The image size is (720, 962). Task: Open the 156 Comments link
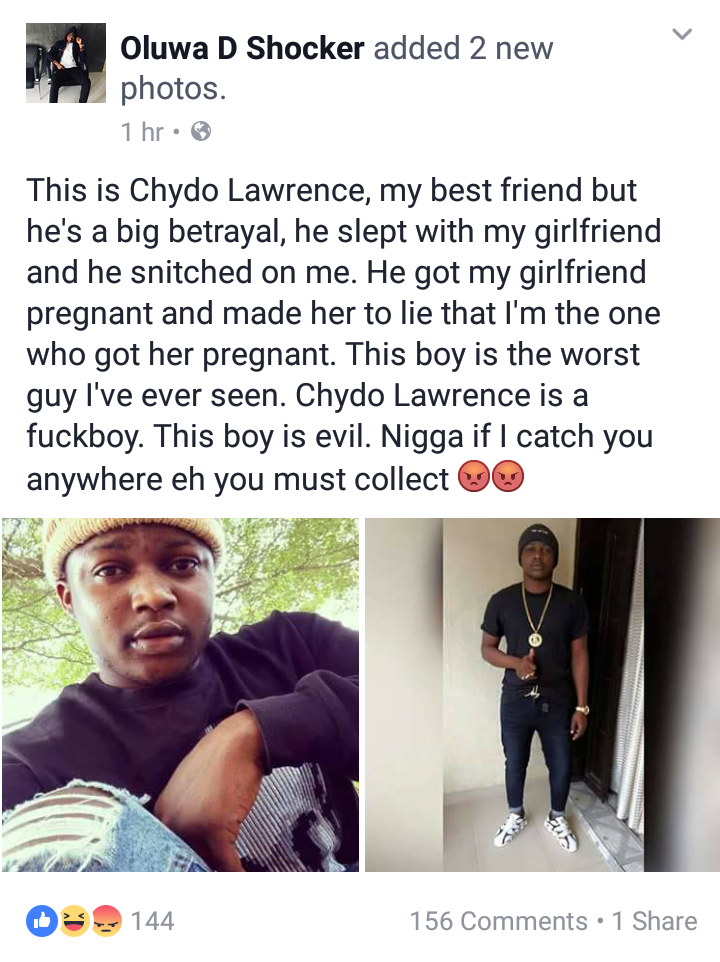click(x=499, y=922)
